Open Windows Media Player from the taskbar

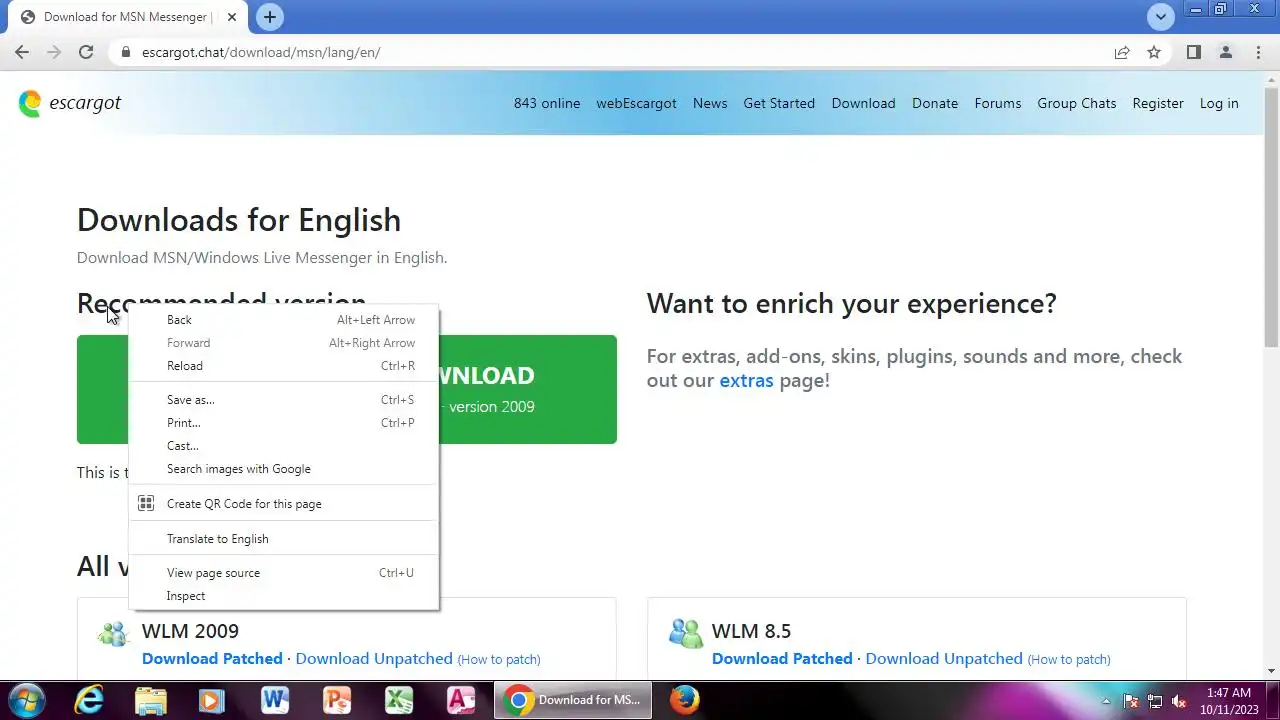[x=212, y=700]
